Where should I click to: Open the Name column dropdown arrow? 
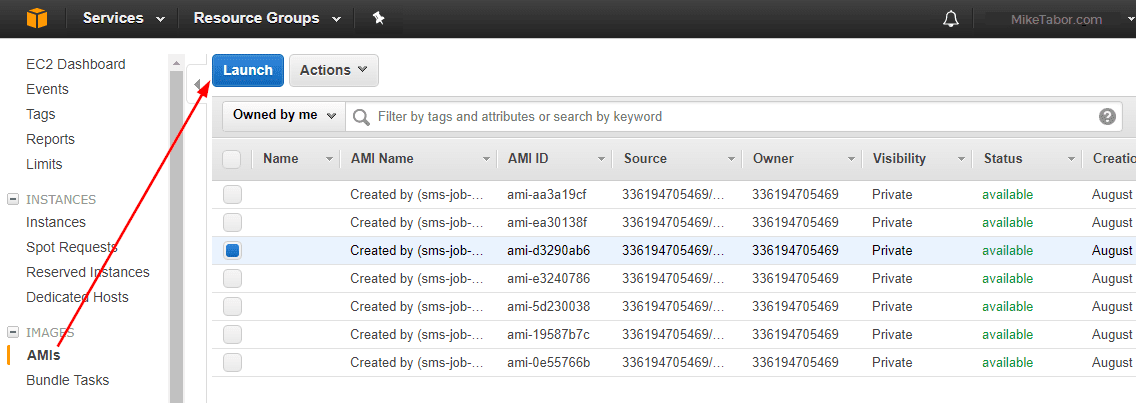point(330,159)
